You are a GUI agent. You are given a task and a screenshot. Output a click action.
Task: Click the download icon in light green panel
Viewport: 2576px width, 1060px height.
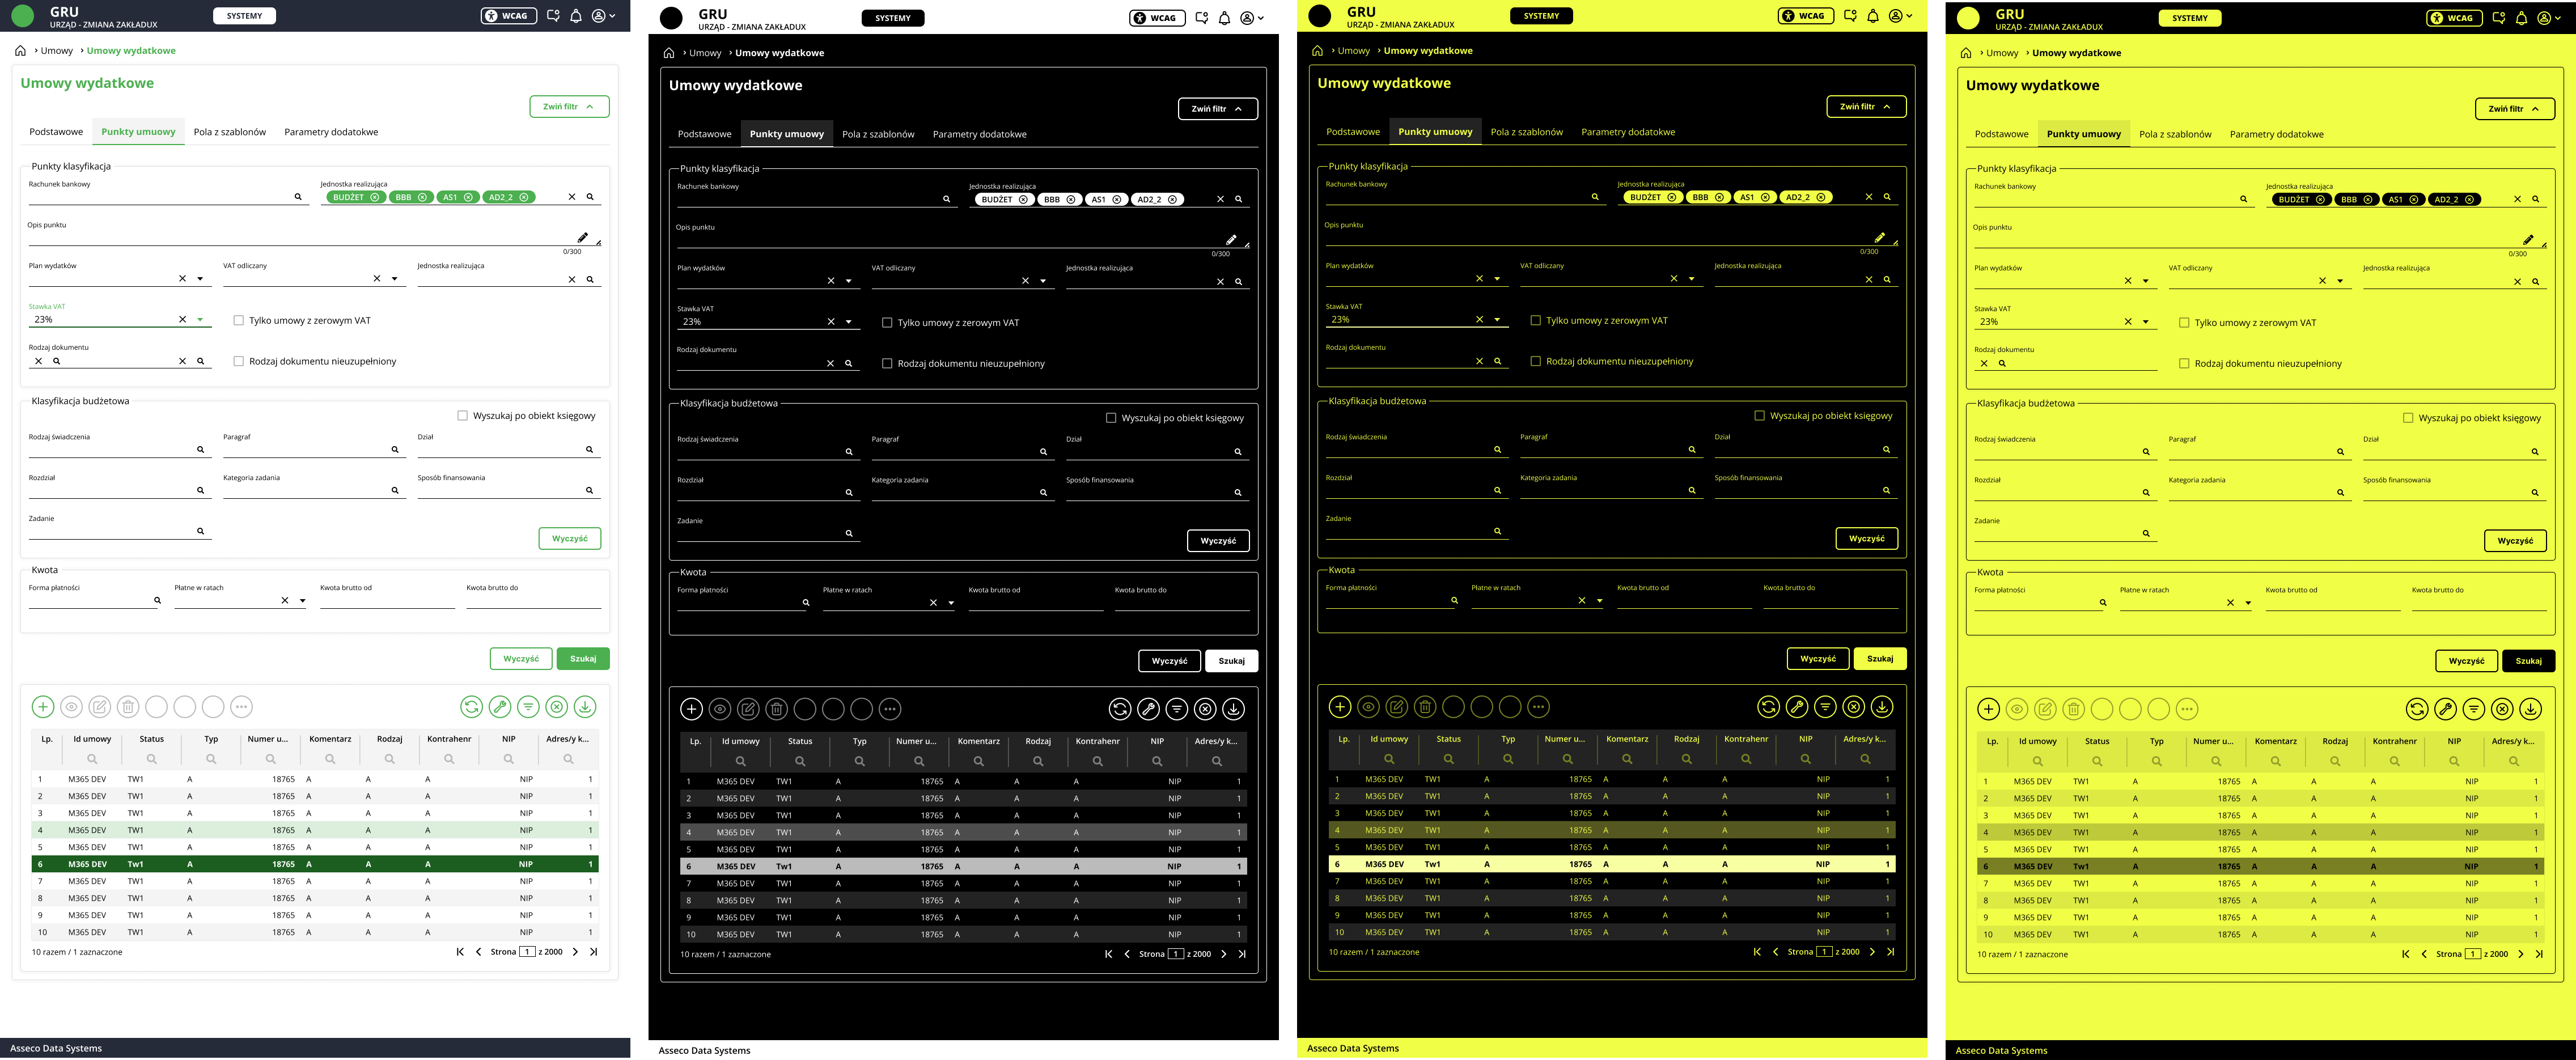coord(585,707)
